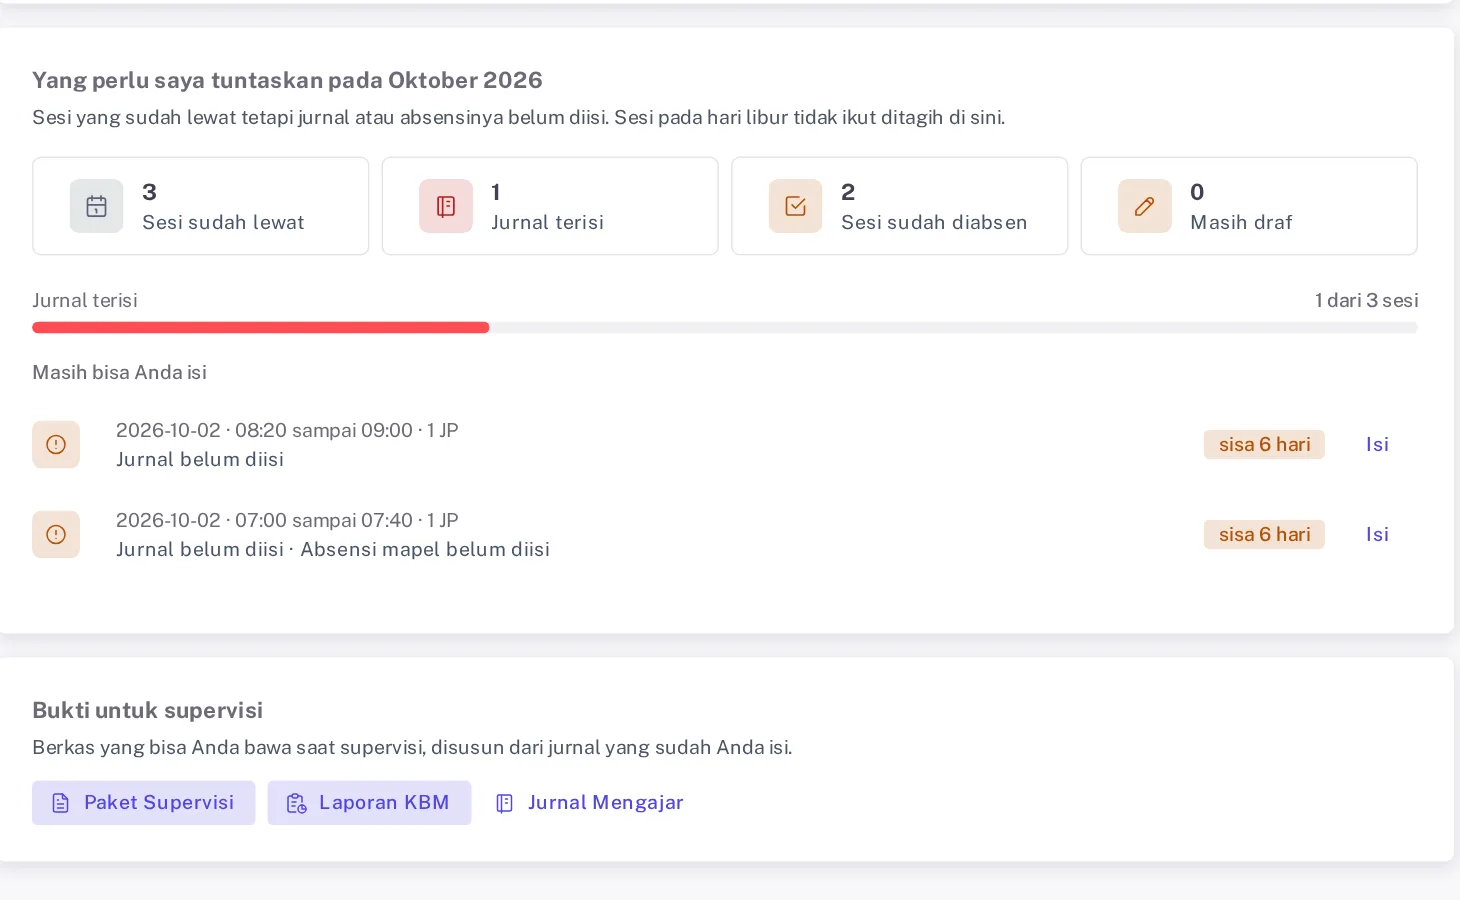Click the checkbox icon beside Sesi sudah diabsen
The height and width of the screenshot is (900, 1460).
(x=795, y=206)
